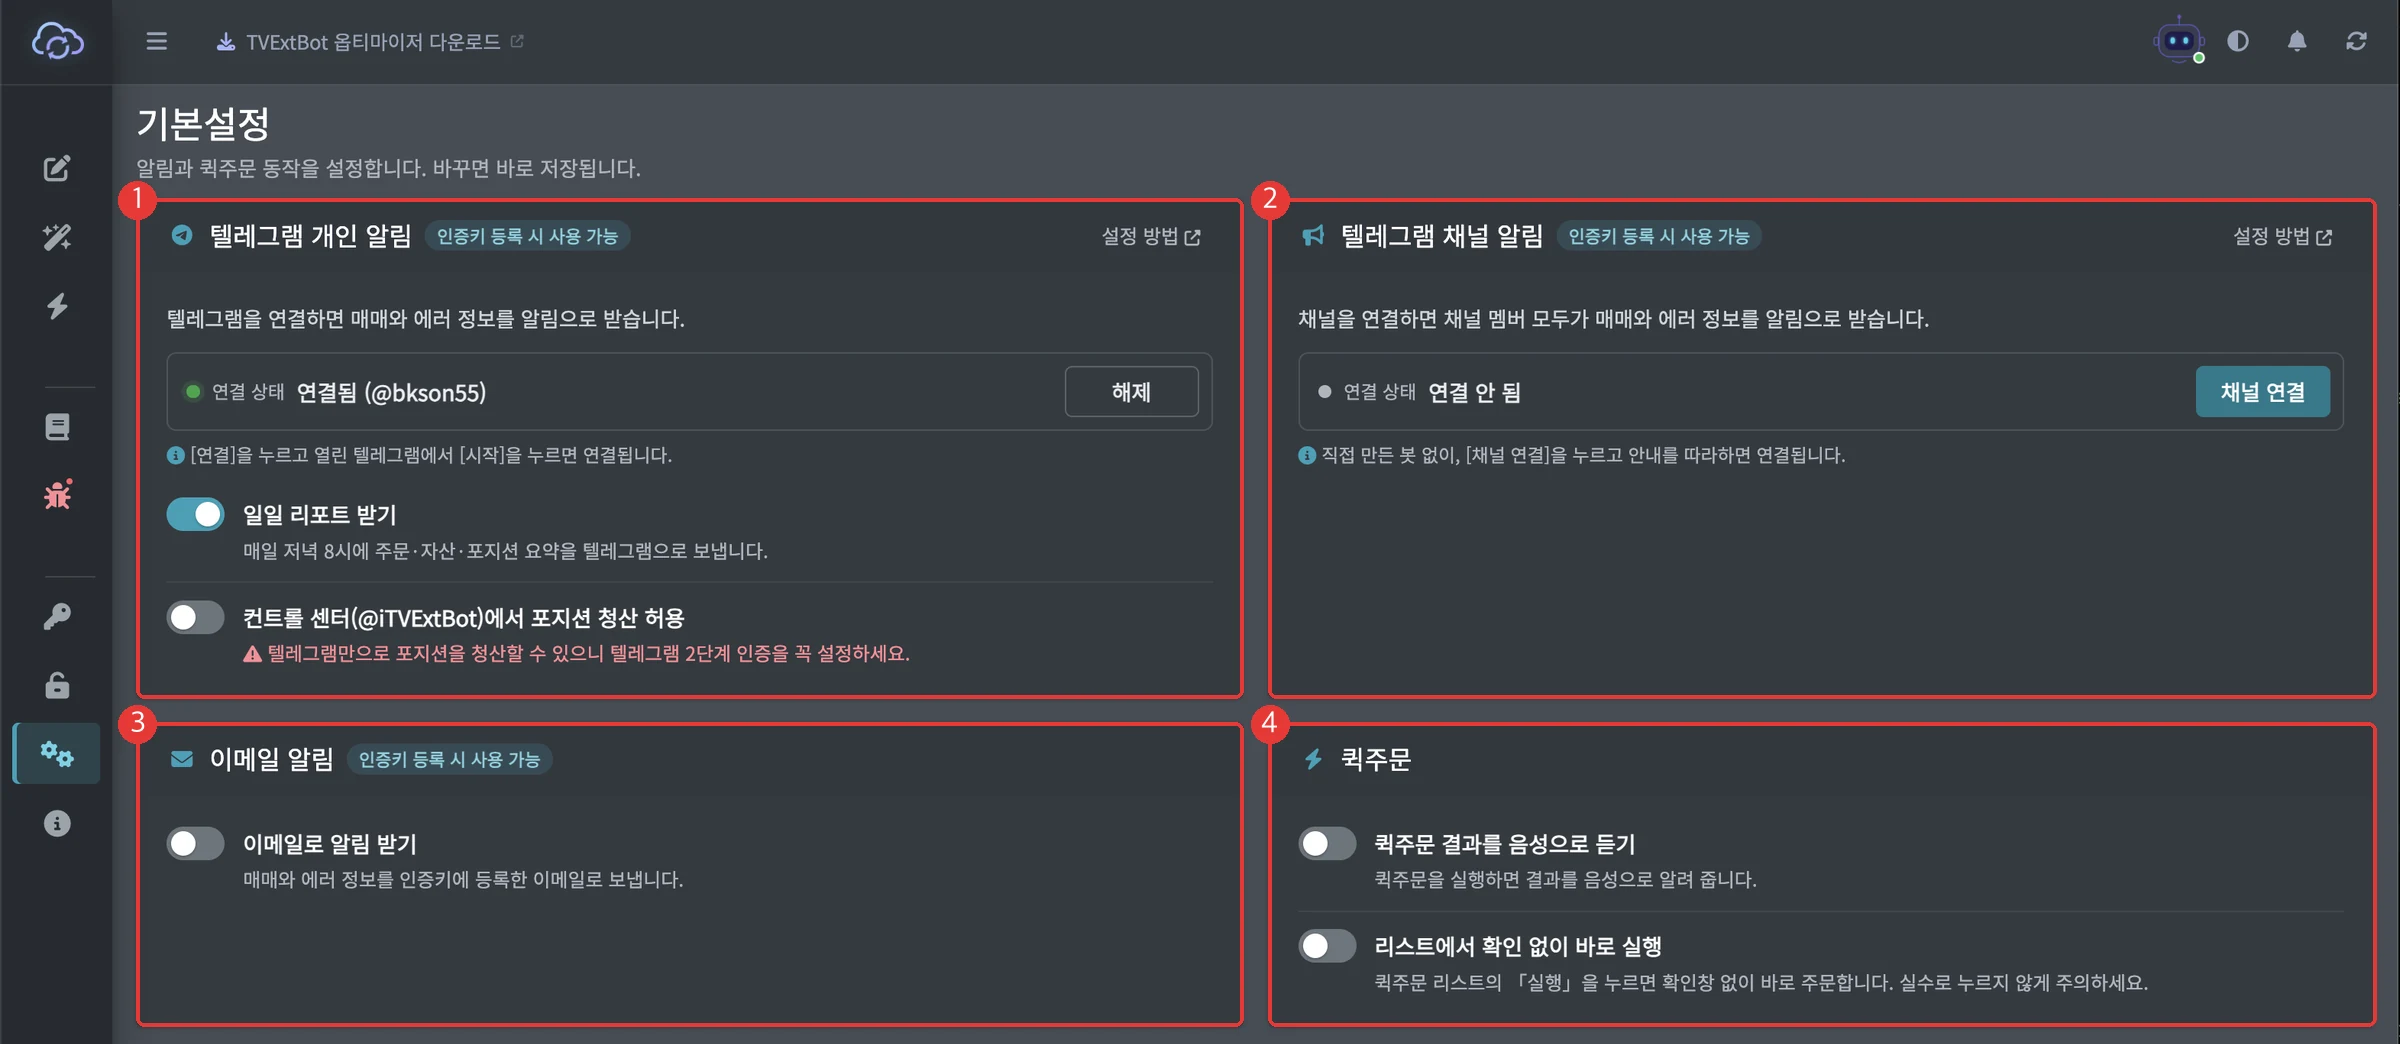Image resolution: width=2400 pixels, height=1044 pixels.
Task: Click the robot avatar icon
Action: [x=2179, y=41]
